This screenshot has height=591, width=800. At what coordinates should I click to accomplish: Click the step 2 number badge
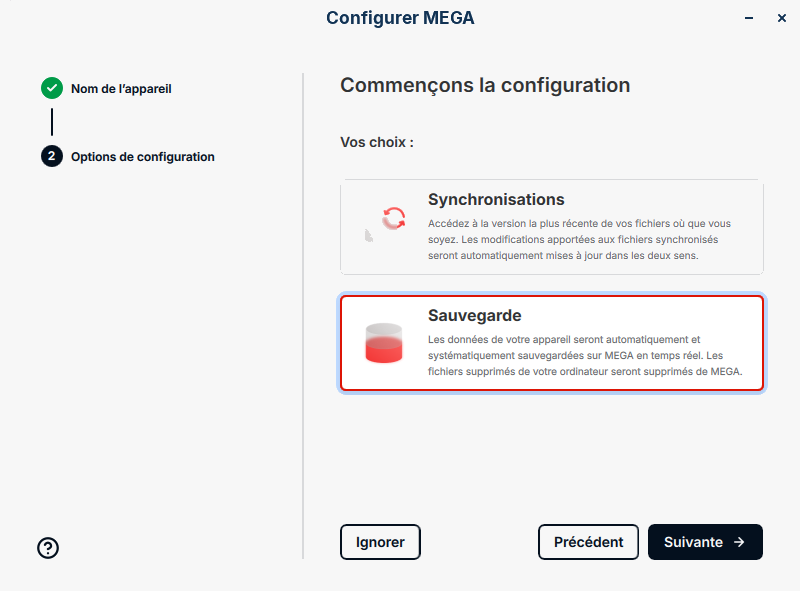[x=52, y=157]
